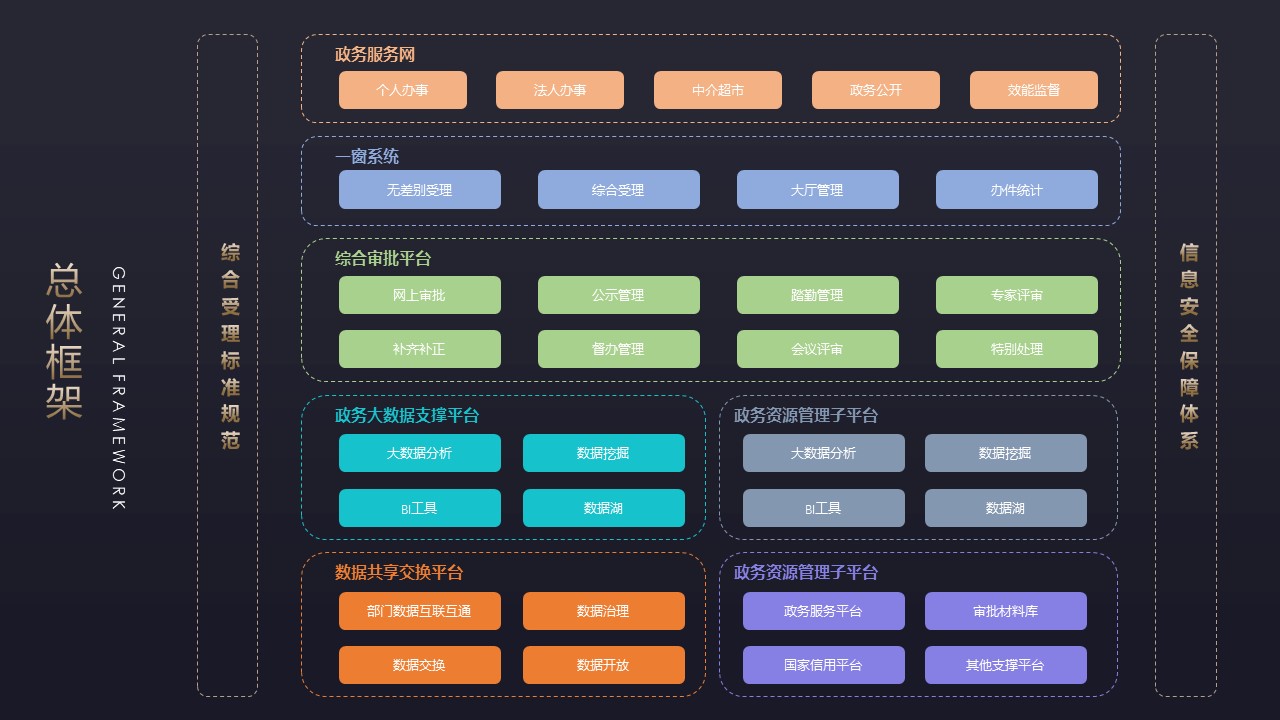
Task: Click the 数据开放 button
Action: [603, 665]
